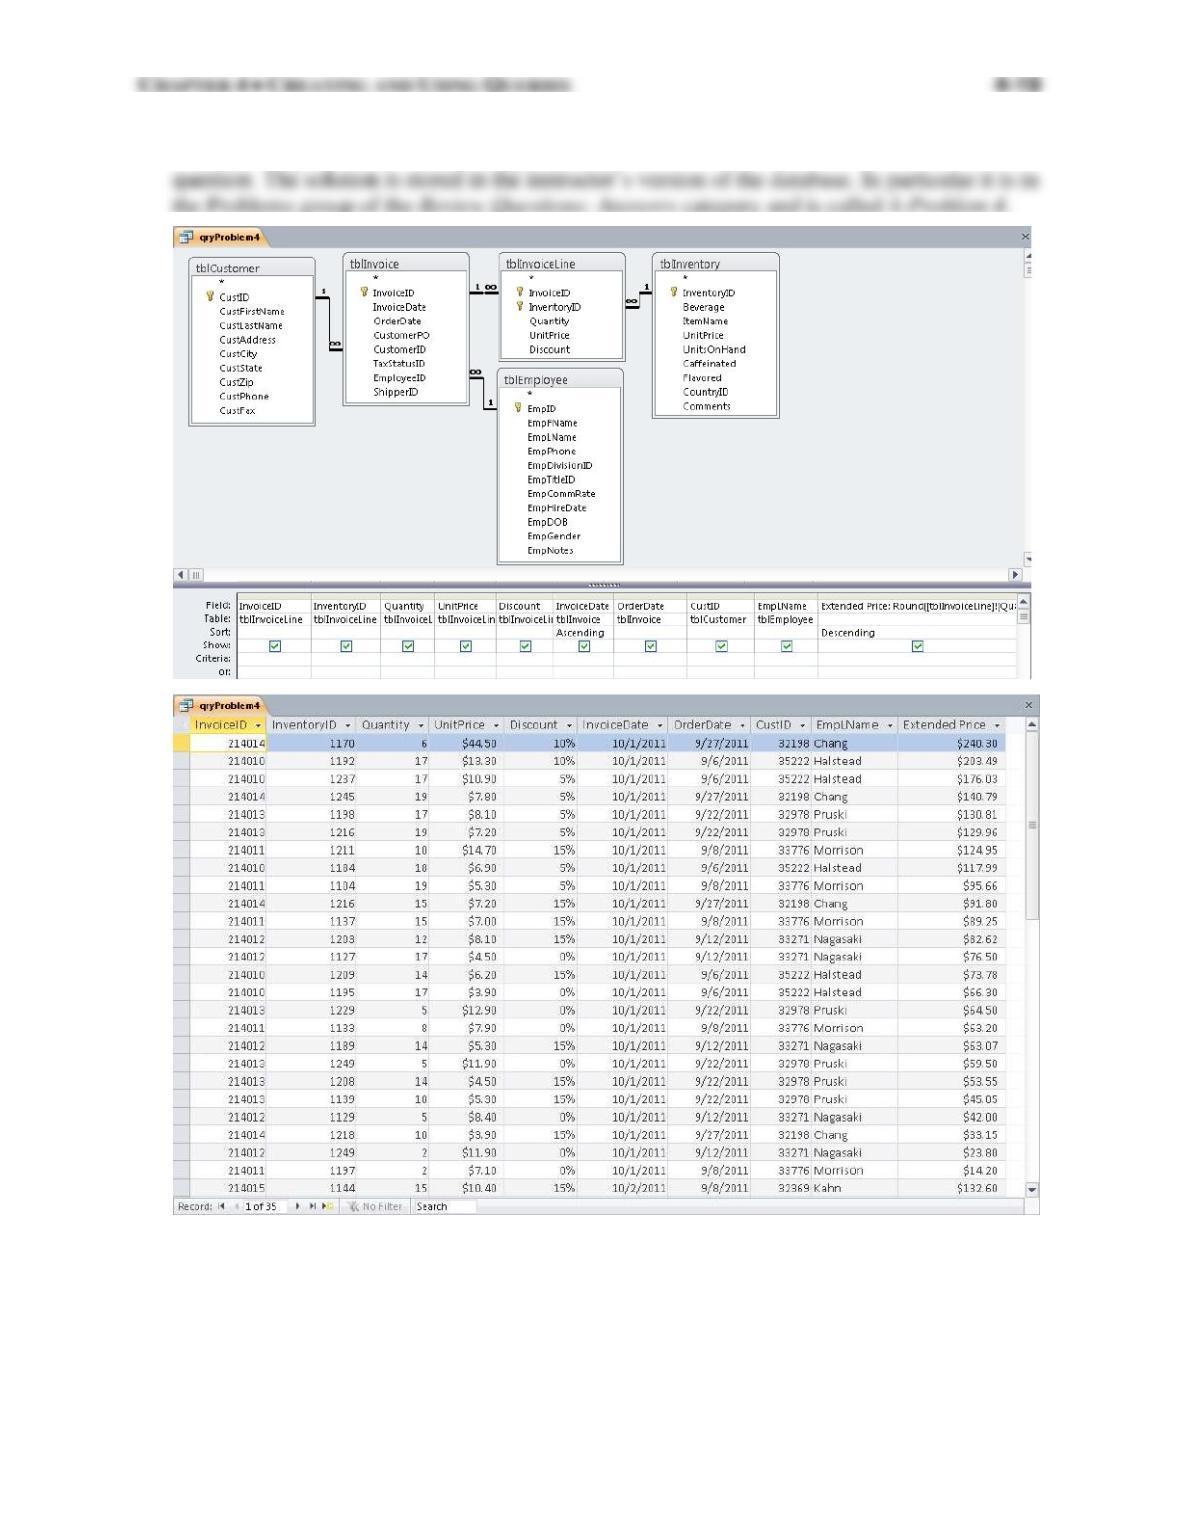Image resolution: width=1180 pixels, height=1527 pixels.
Task: Uncheck Show for OrderDate field
Action: coord(650,646)
